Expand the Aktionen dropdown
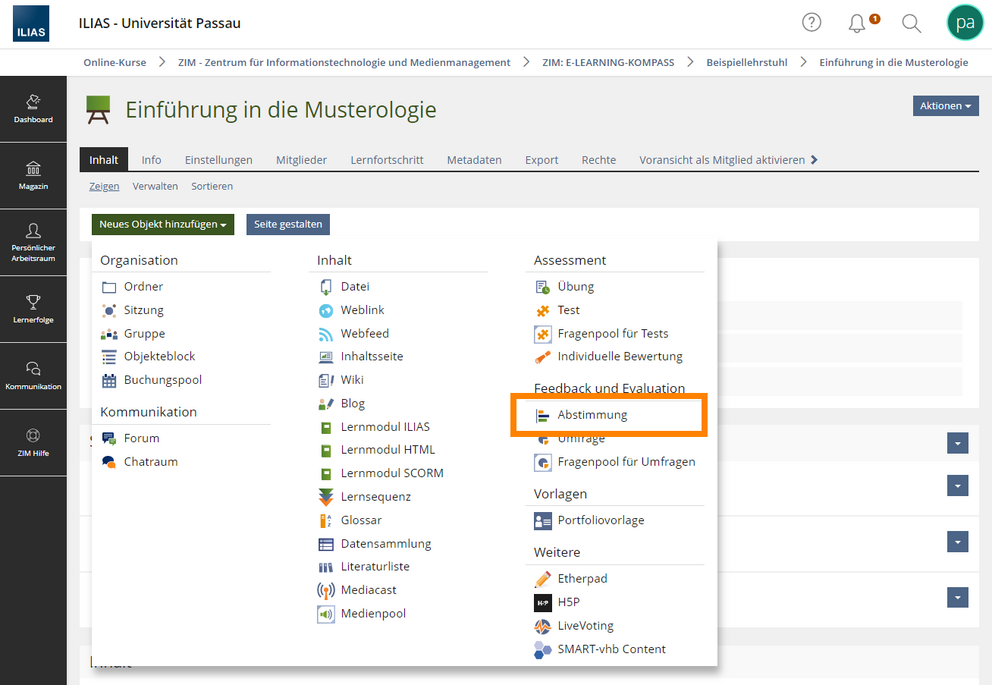The height and width of the screenshot is (685, 992). pyautogui.click(x=945, y=106)
